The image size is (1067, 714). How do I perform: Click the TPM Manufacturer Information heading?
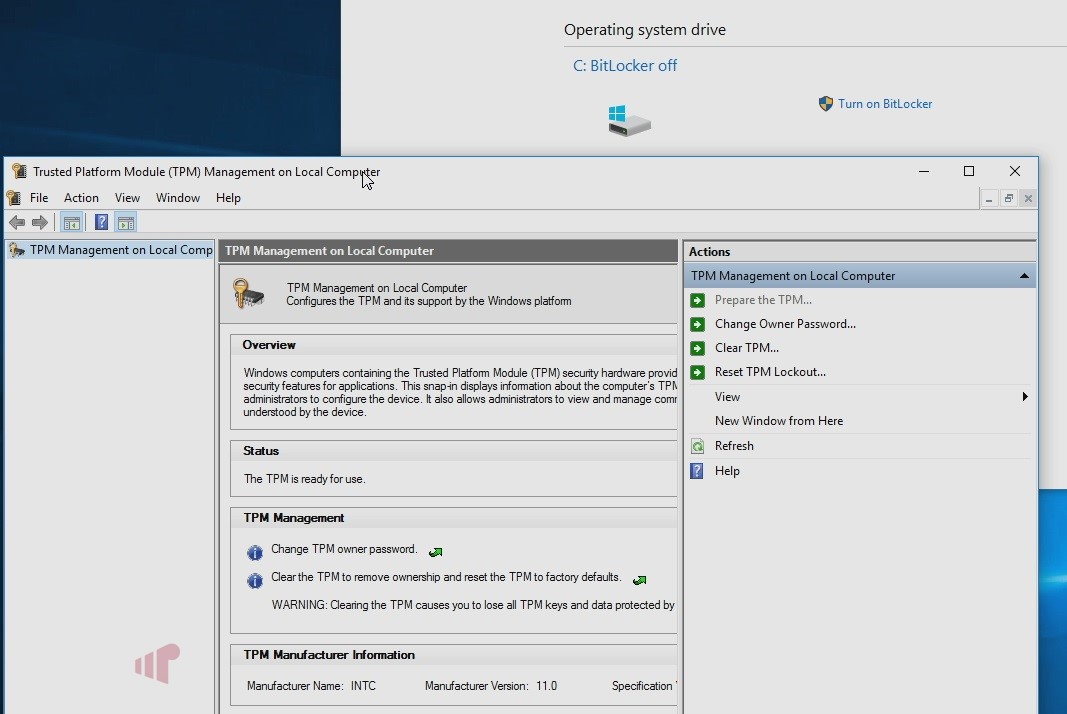329,655
